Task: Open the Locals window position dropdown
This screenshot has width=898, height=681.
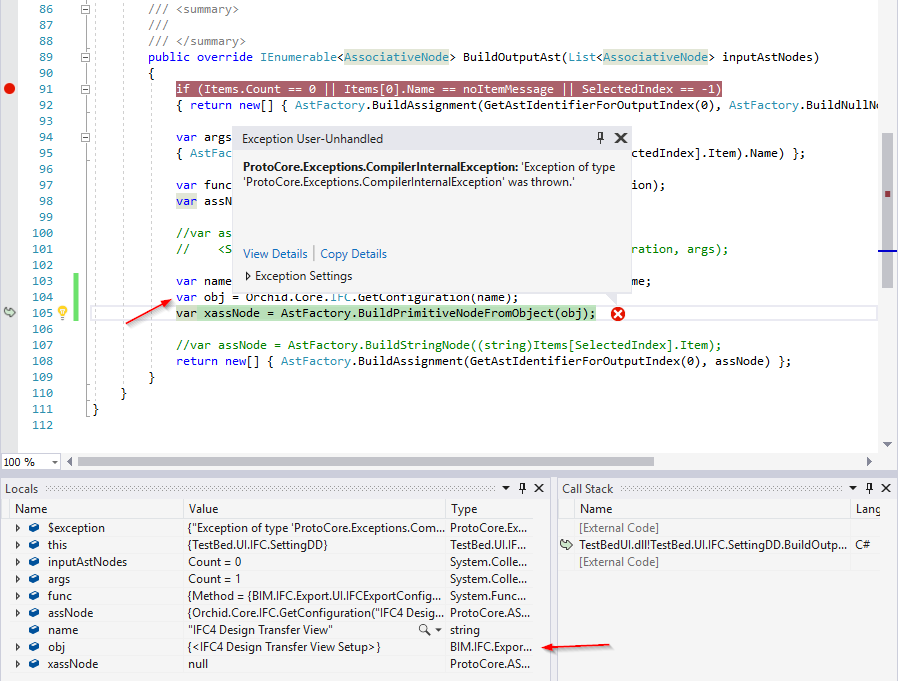Action: [x=507, y=488]
